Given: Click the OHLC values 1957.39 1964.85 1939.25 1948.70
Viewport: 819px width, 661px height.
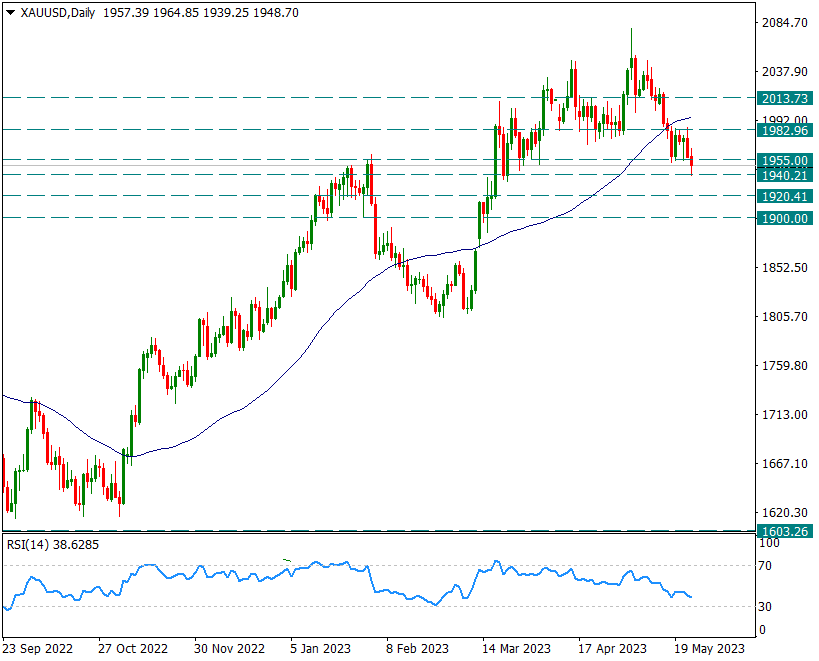Looking at the screenshot, I should [x=201, y=13].
